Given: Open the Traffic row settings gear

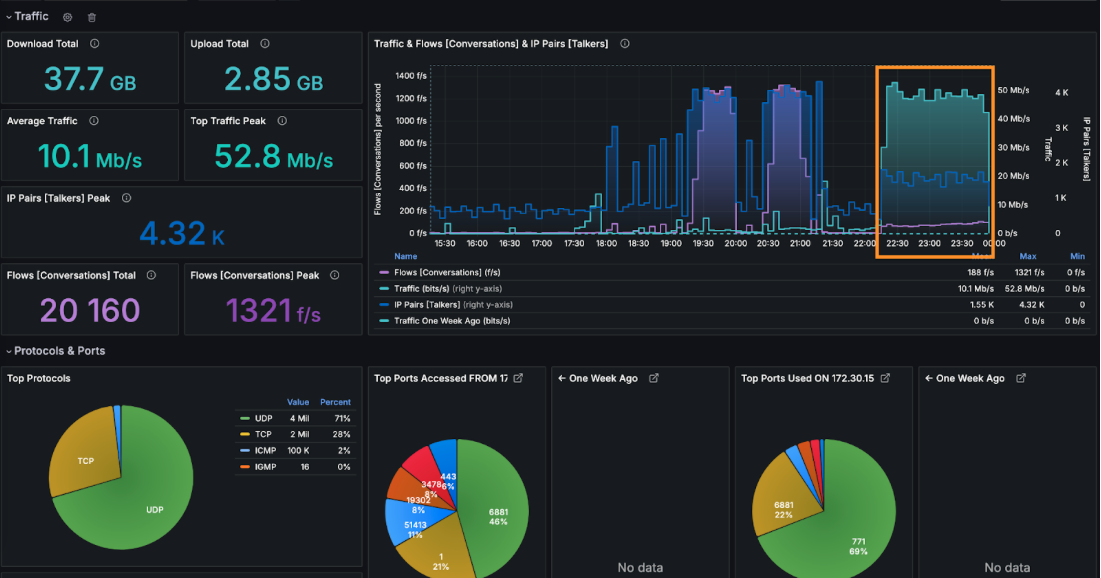Looking at the screenshot, I should (68, 17).
